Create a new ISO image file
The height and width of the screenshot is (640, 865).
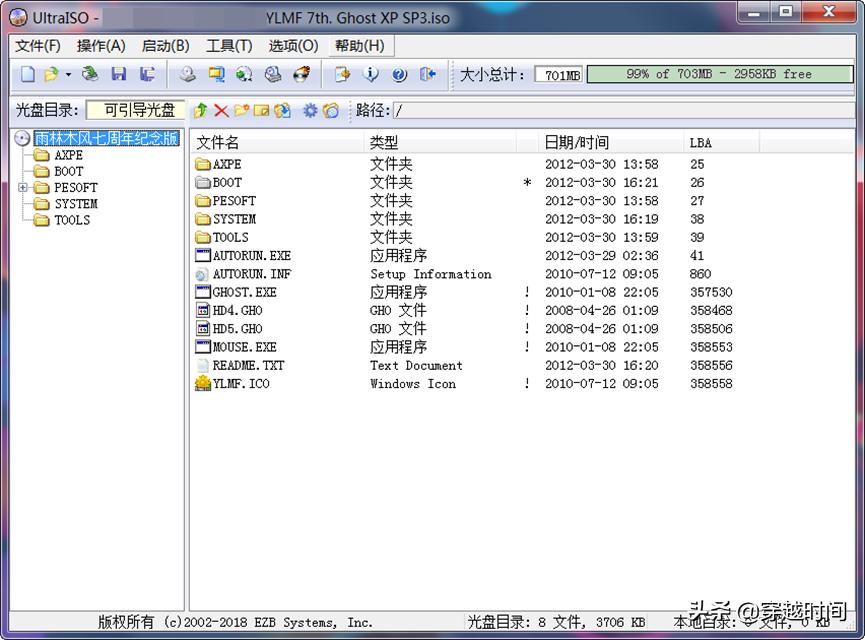27,74
